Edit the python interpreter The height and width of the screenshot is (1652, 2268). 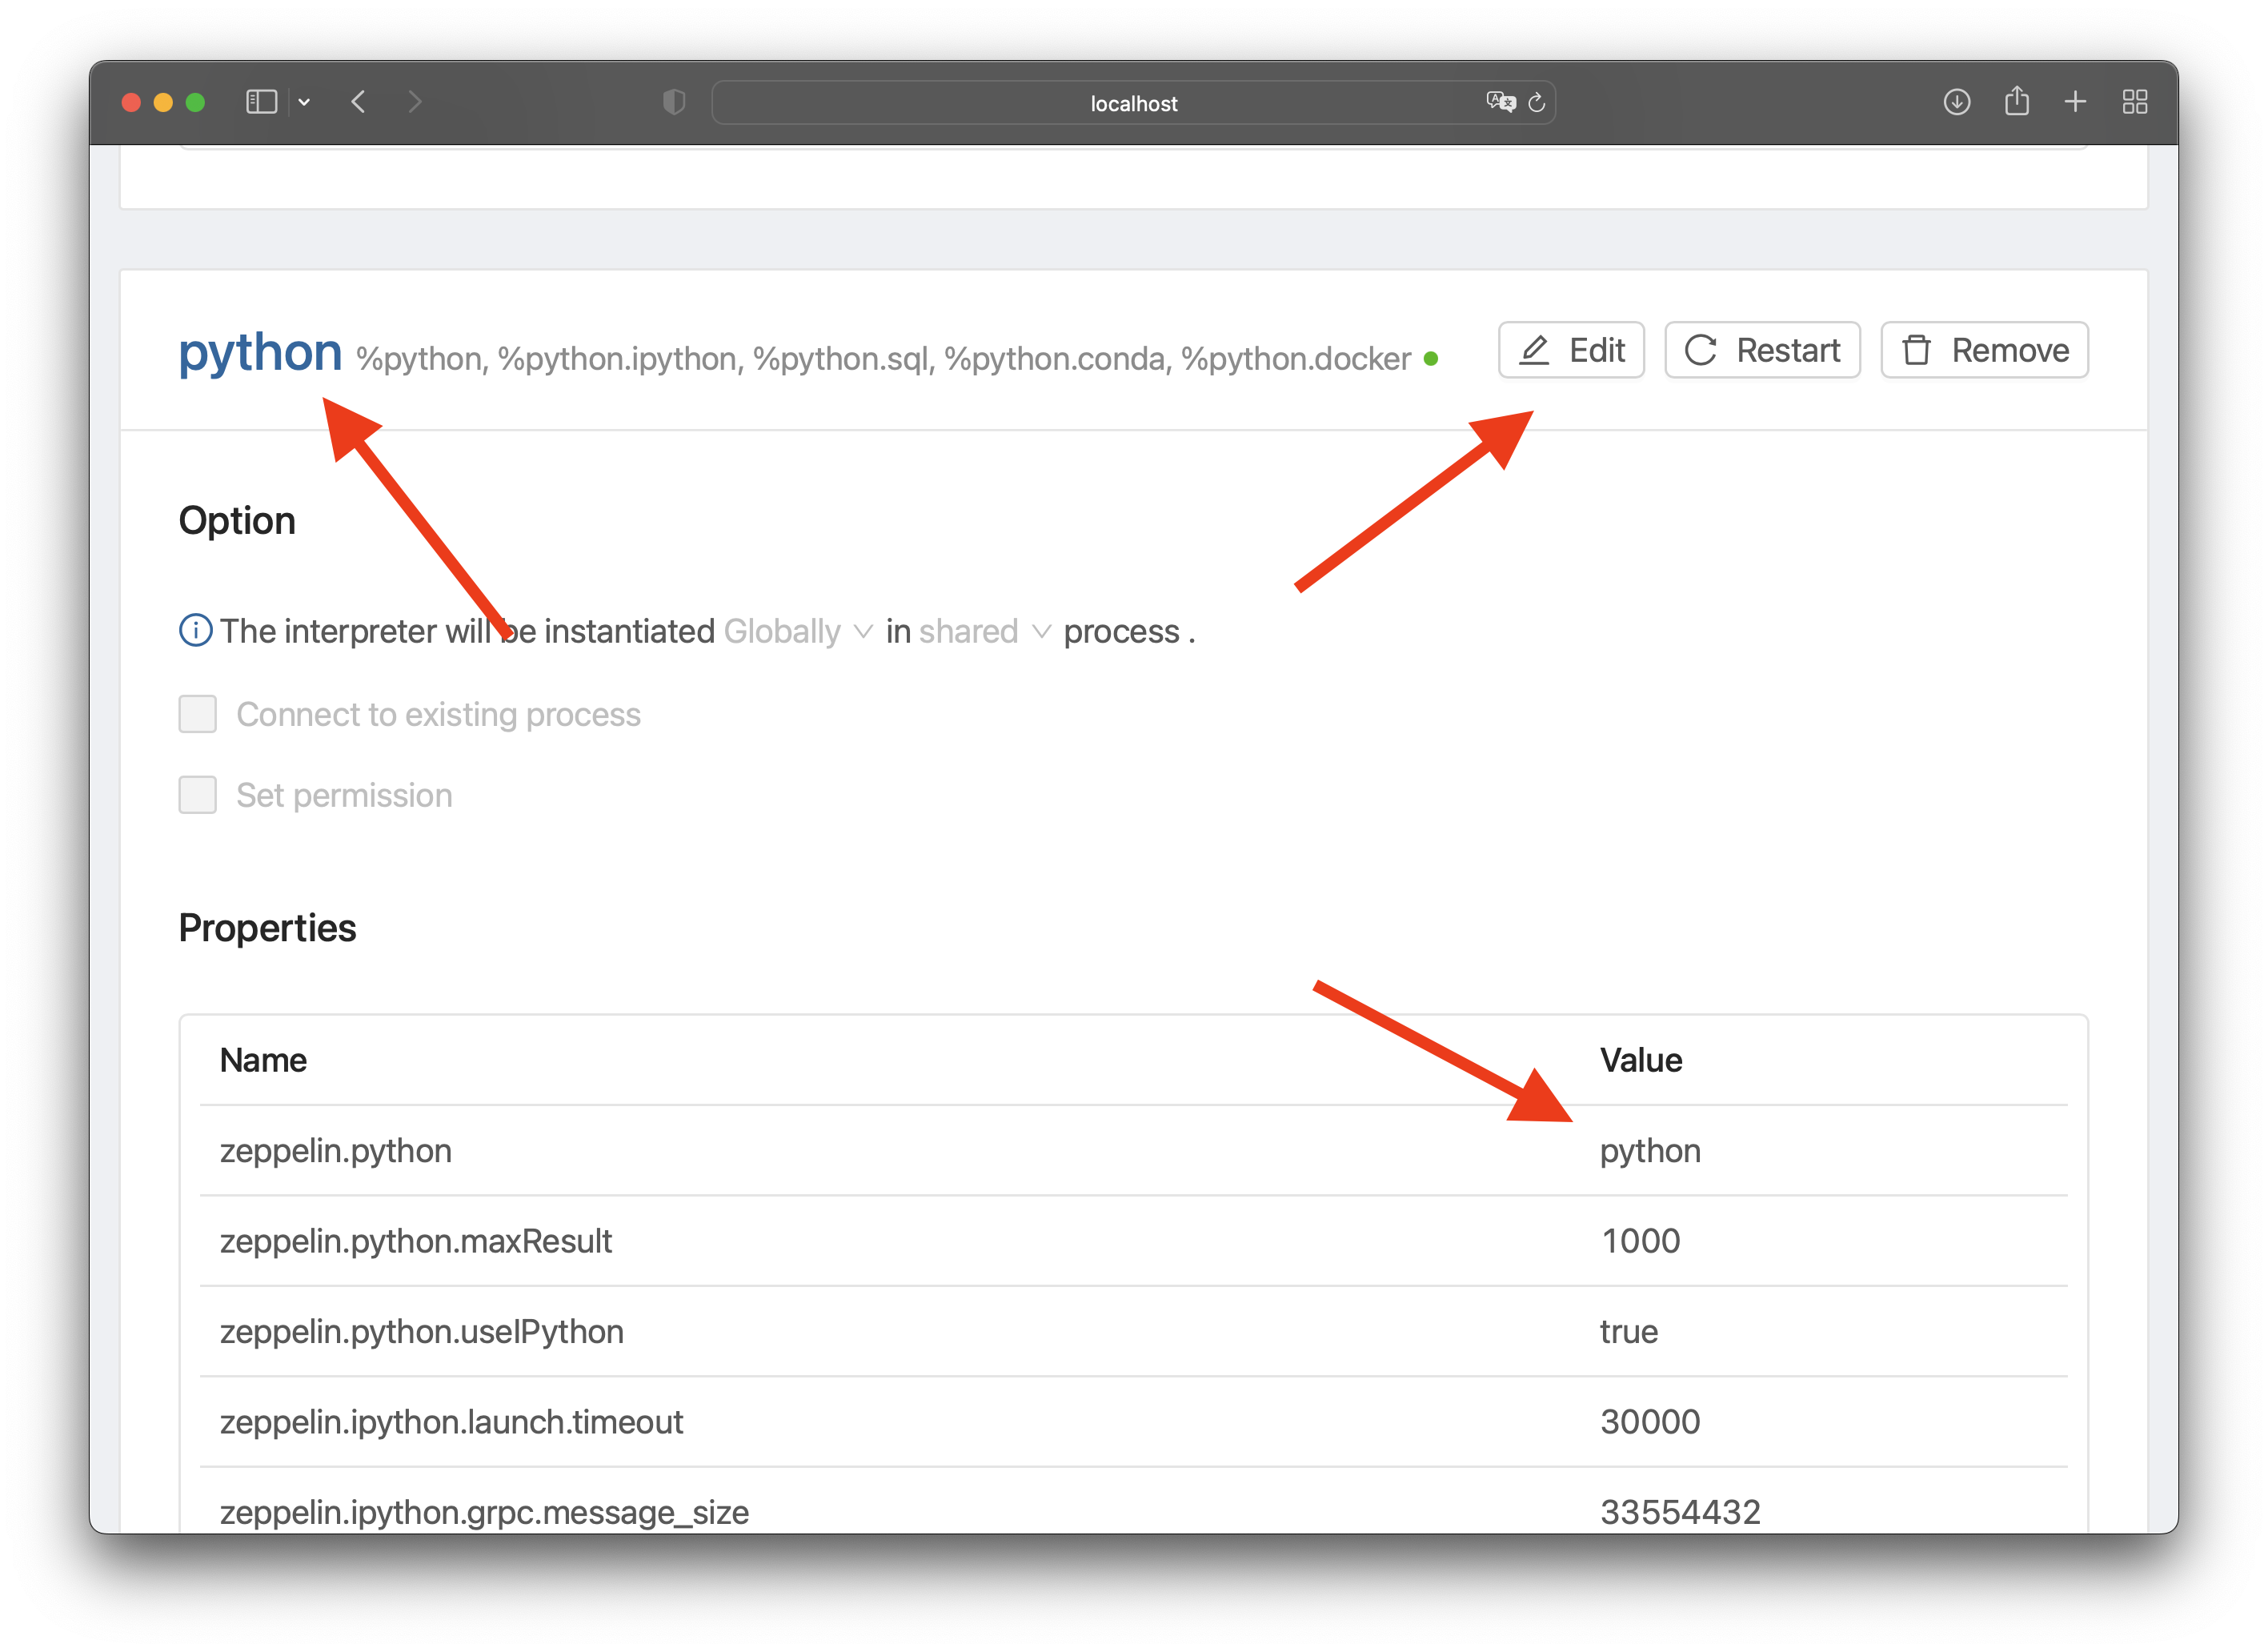1571,350
